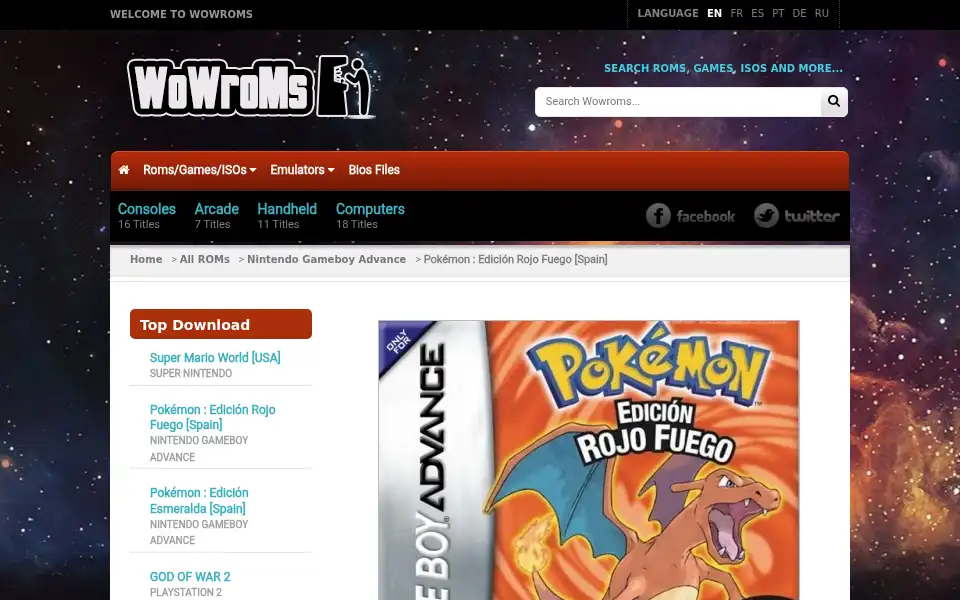Open the Bios Files menu item
The image size is (960, 600).
pos(374,170)
